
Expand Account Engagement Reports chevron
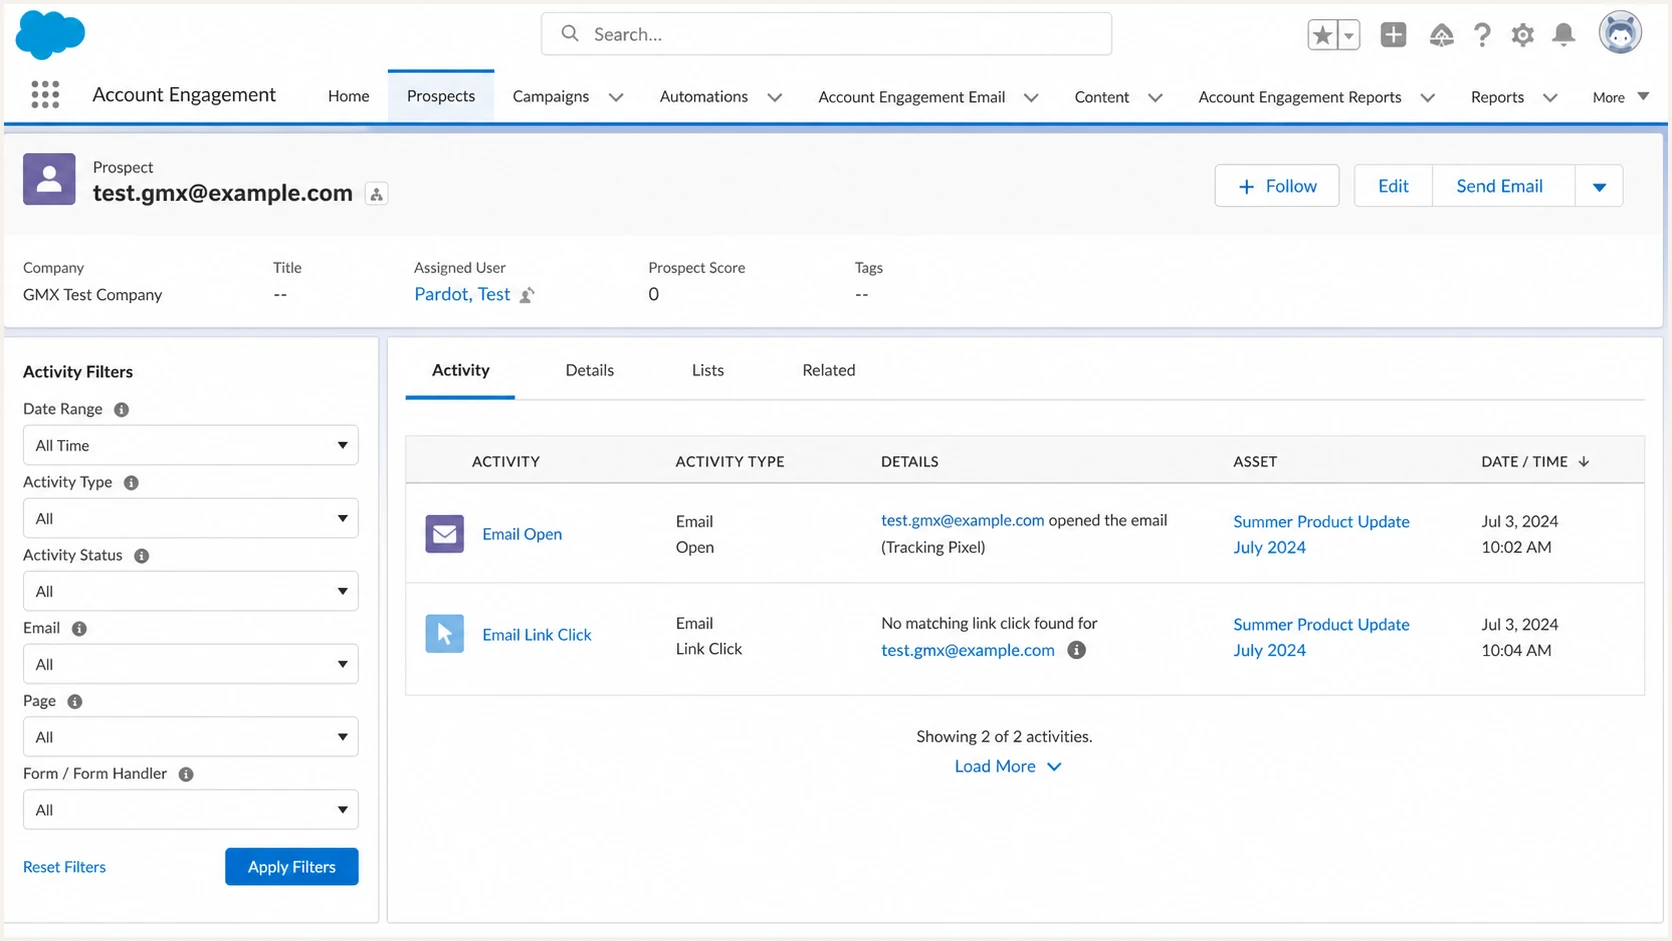pos(1427,97)
